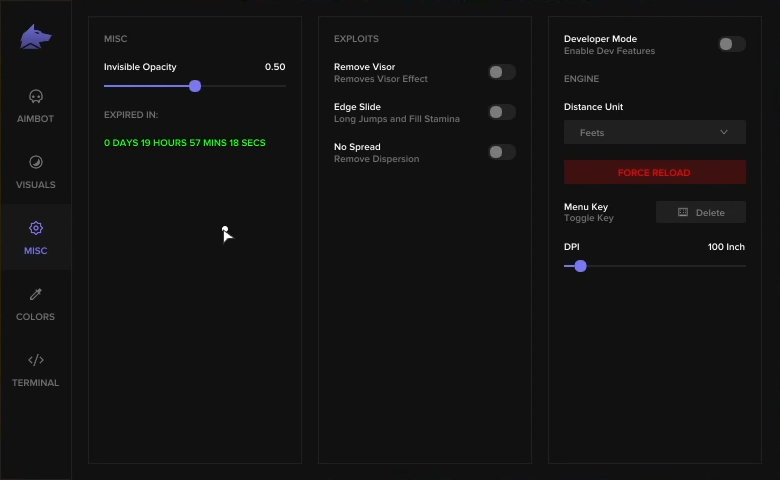Enable Developer Mode switch
780x480 pixels.
[732, 44]
